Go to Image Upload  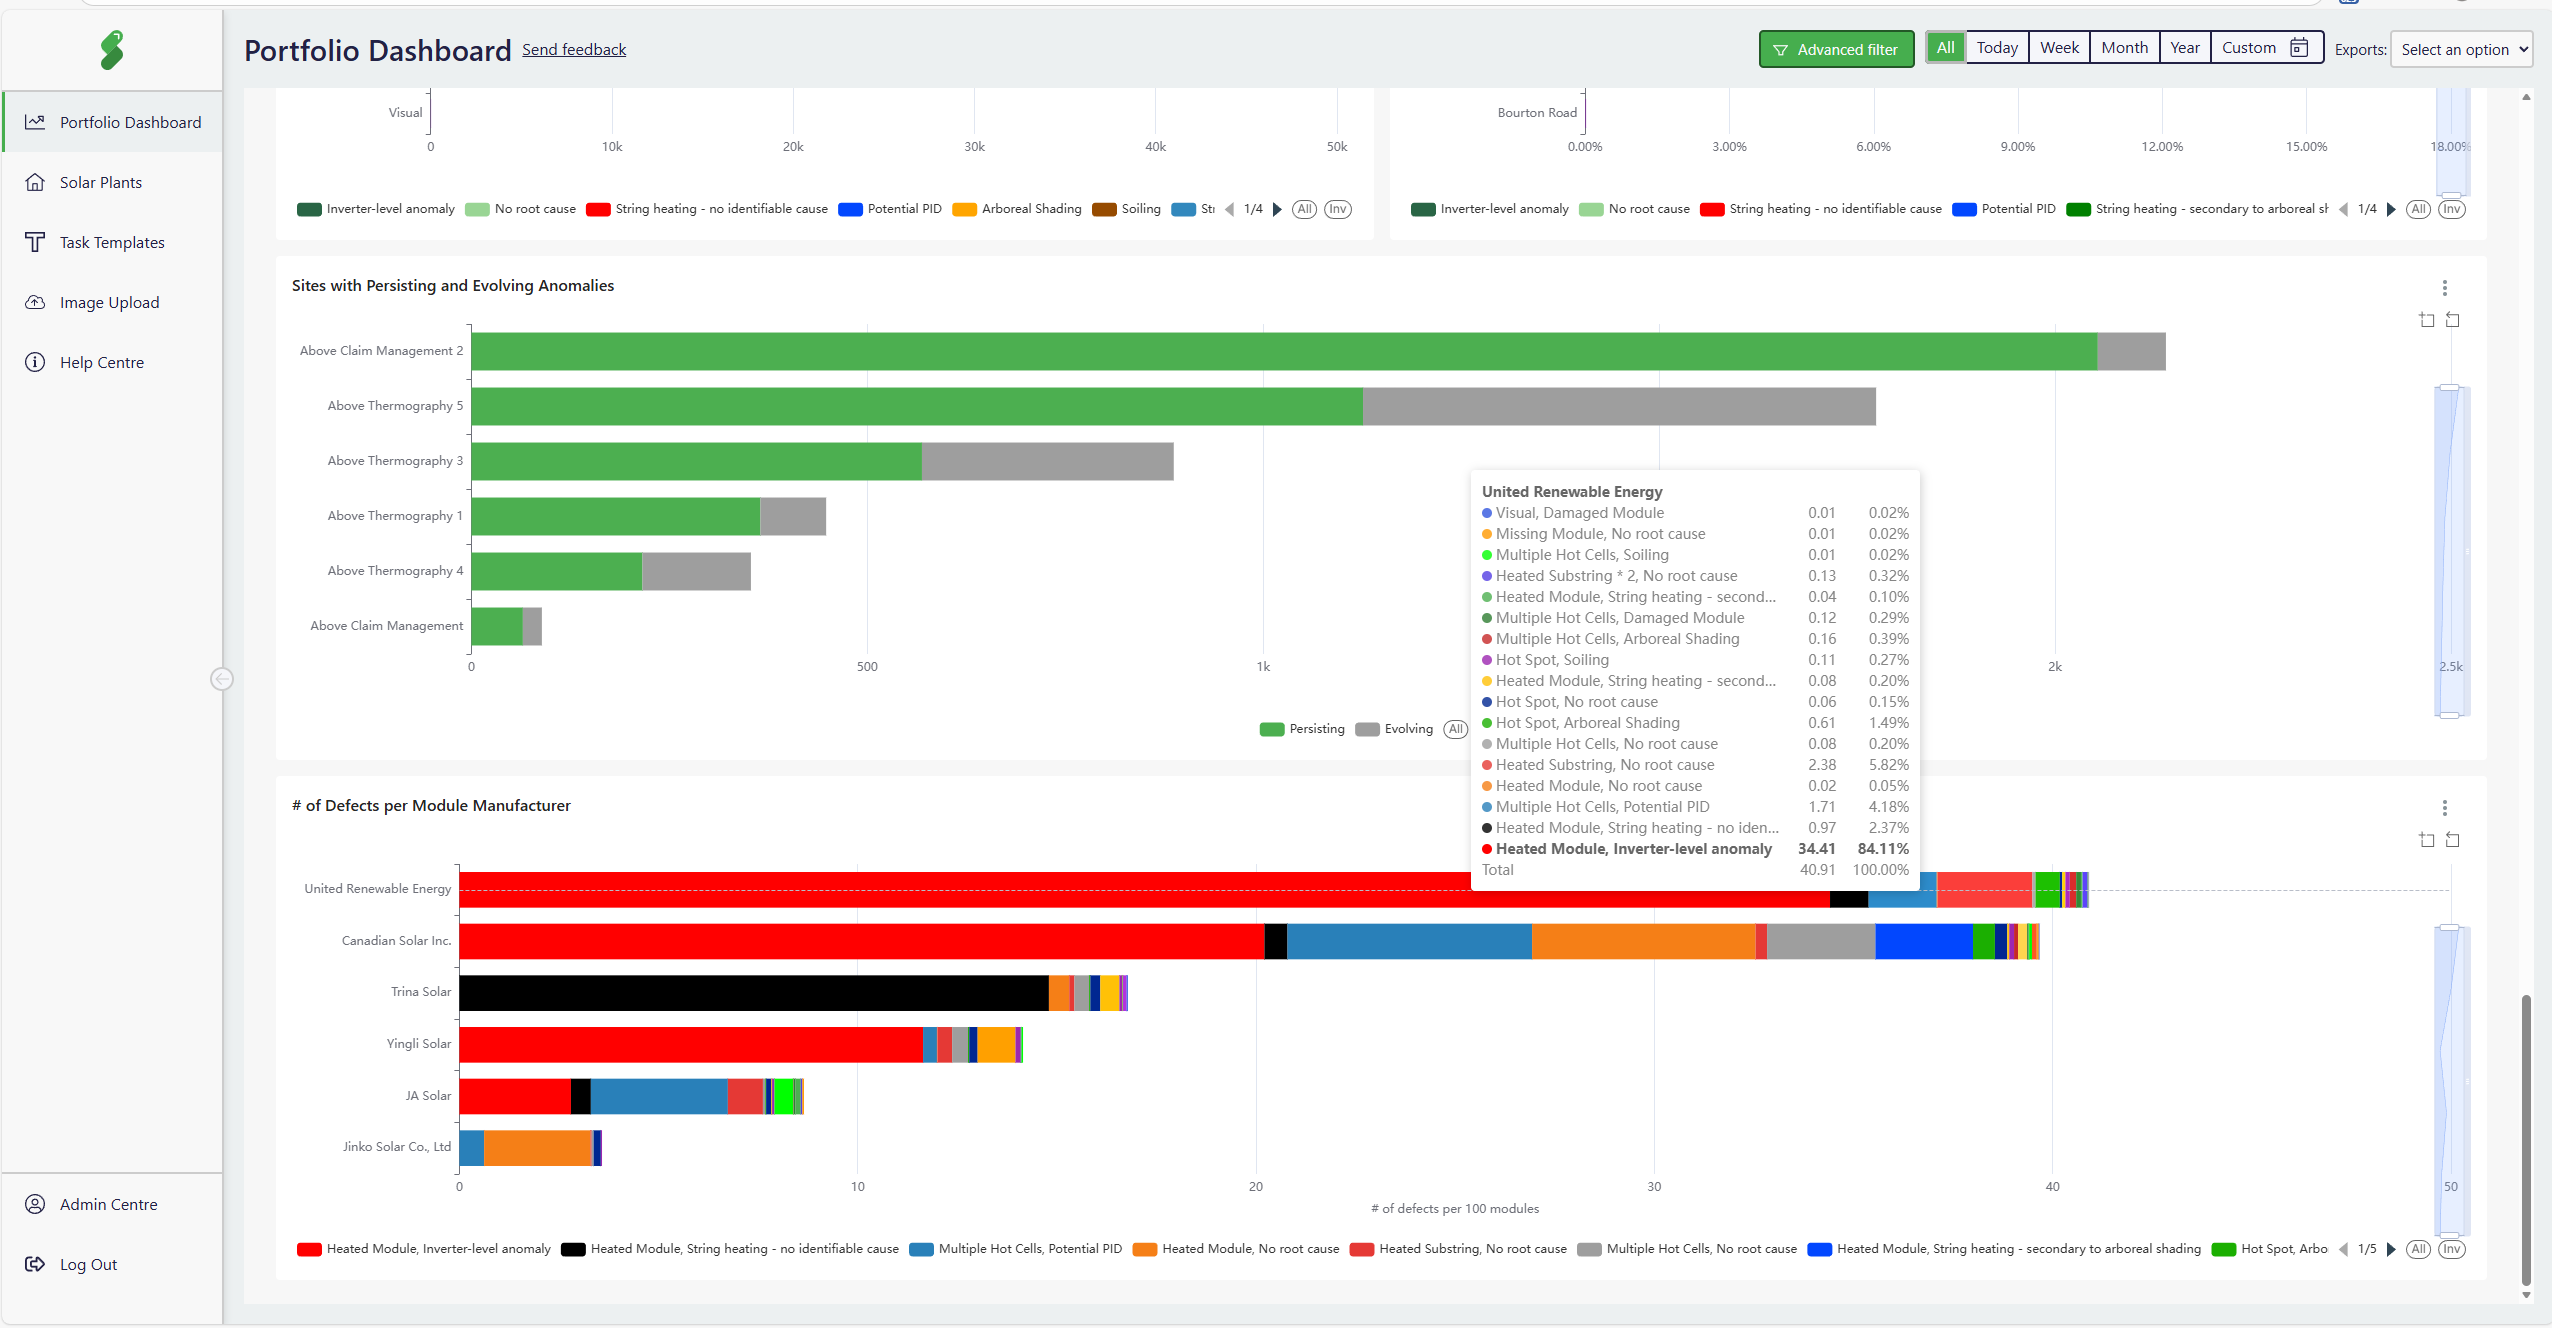[x=109, y=302]
